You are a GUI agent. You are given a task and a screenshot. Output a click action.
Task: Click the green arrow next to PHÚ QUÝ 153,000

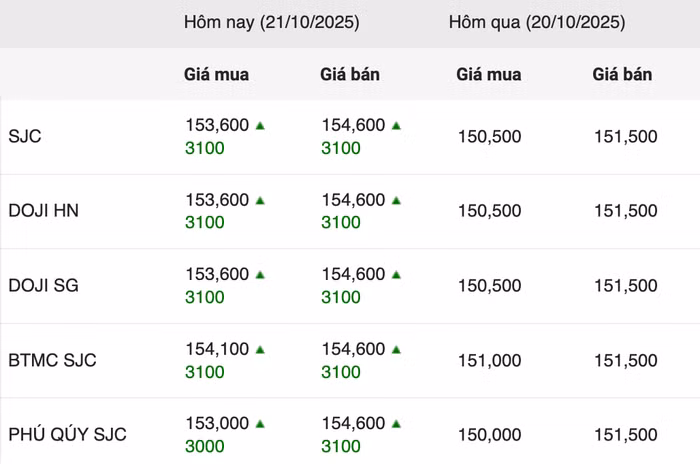click(x=260, y=424)
